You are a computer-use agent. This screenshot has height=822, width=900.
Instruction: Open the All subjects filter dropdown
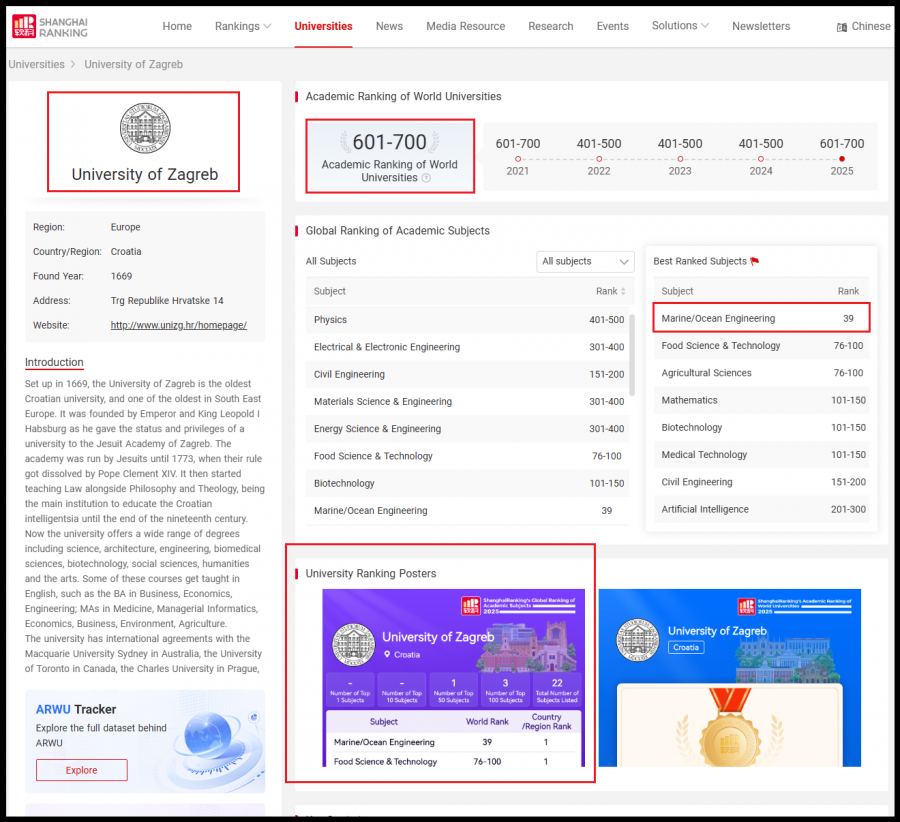click(x=585, y=261)
